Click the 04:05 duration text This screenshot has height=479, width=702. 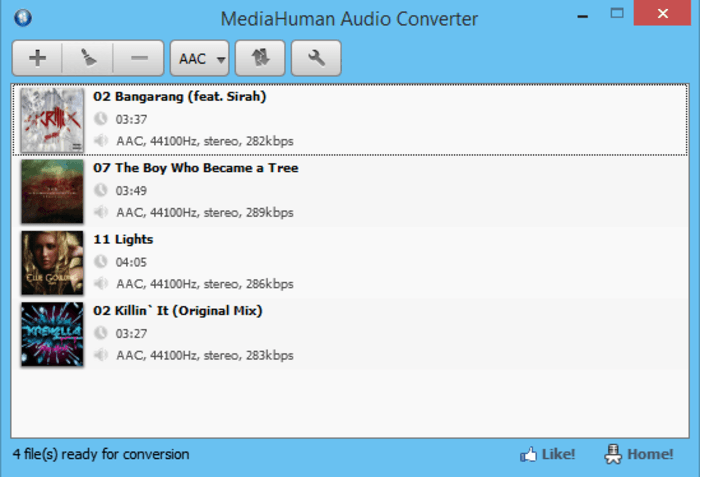[x=131, y=262]
